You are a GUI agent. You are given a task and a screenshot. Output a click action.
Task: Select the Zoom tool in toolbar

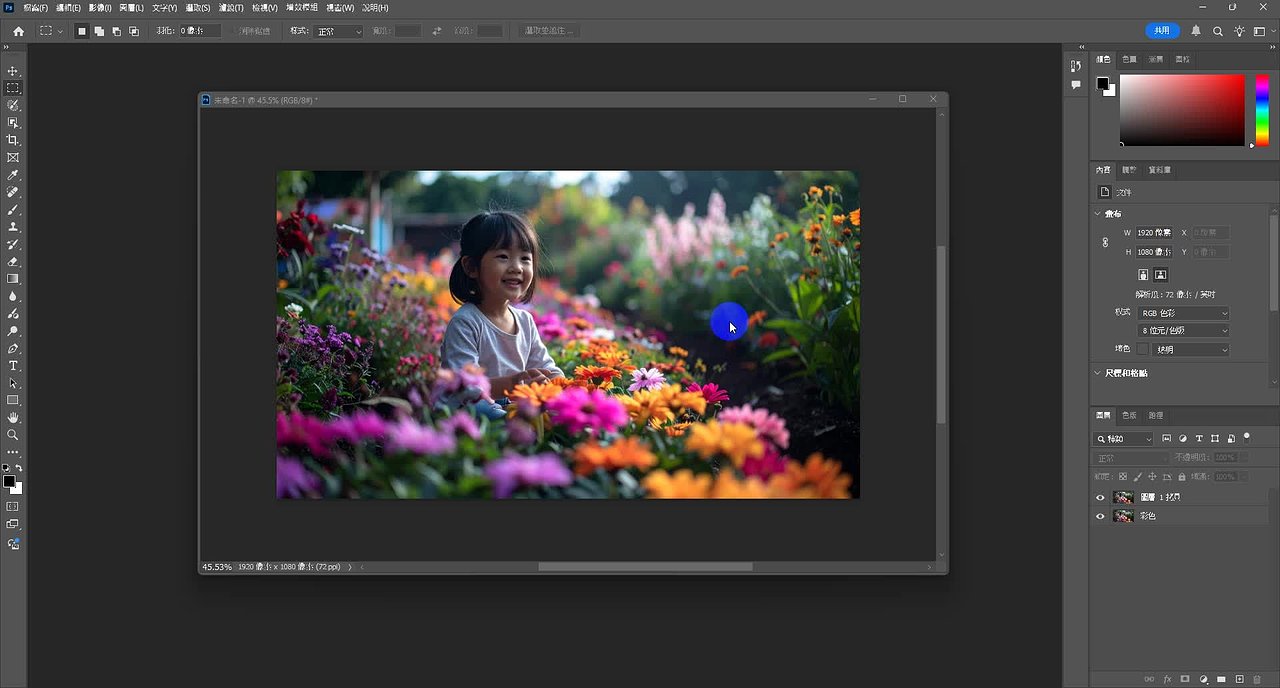pyautogui.click(x=13, y=435)
